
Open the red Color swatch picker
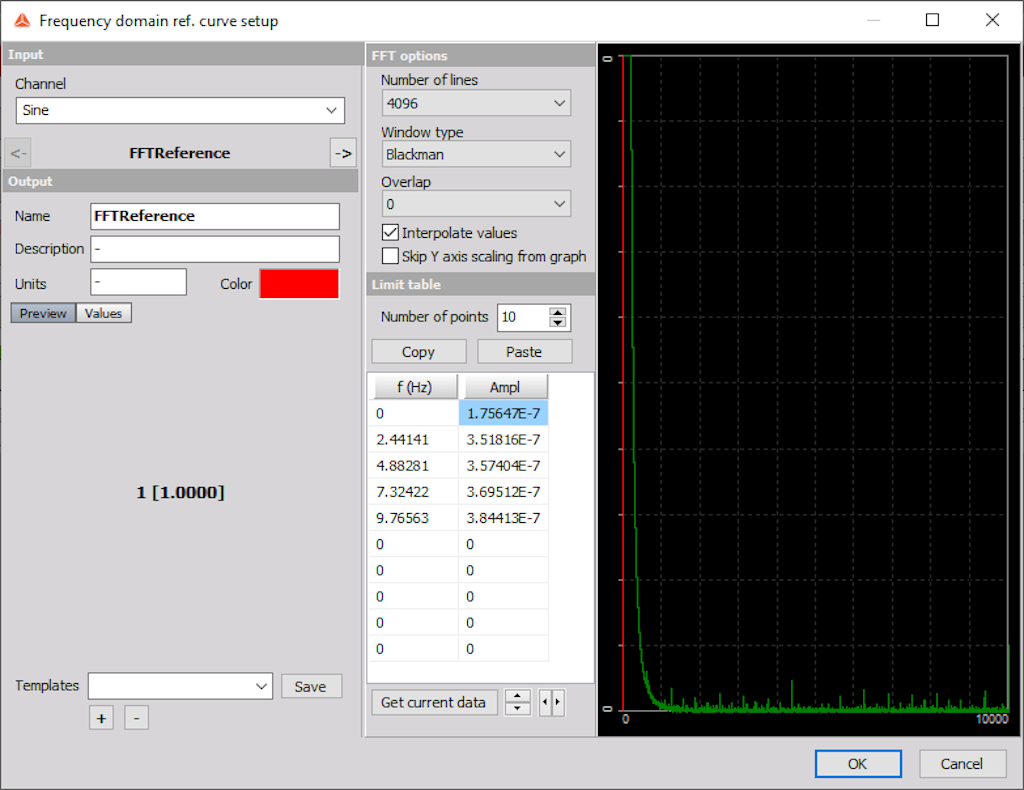click(x=299, y=284)
